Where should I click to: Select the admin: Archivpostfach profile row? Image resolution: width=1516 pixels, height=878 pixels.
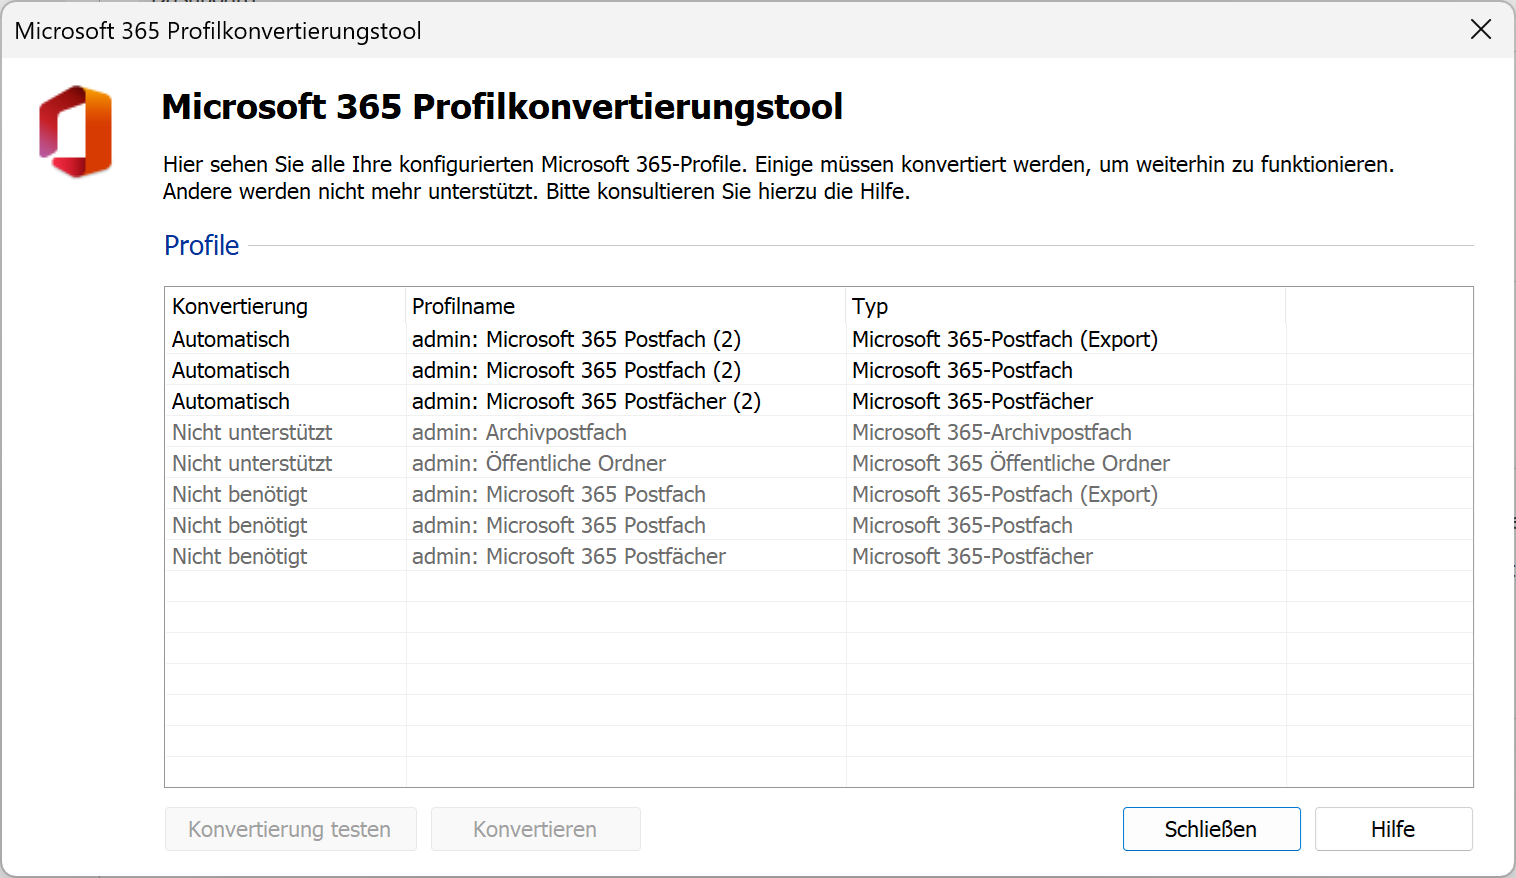519,432
